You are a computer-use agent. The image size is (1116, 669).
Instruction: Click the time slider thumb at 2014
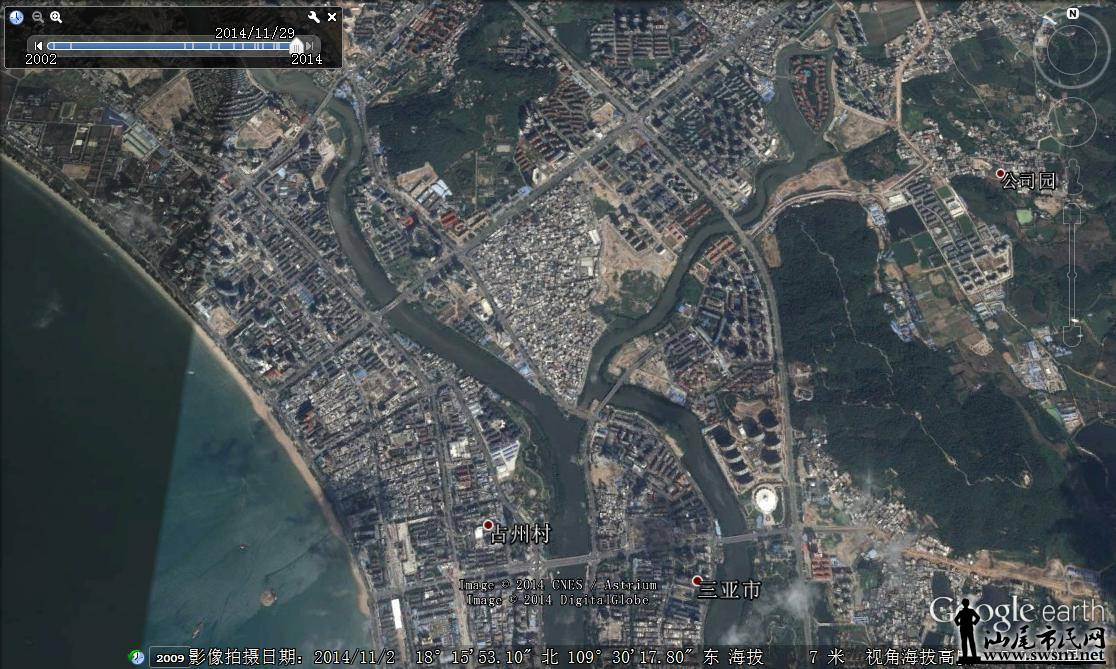(296, 45)
